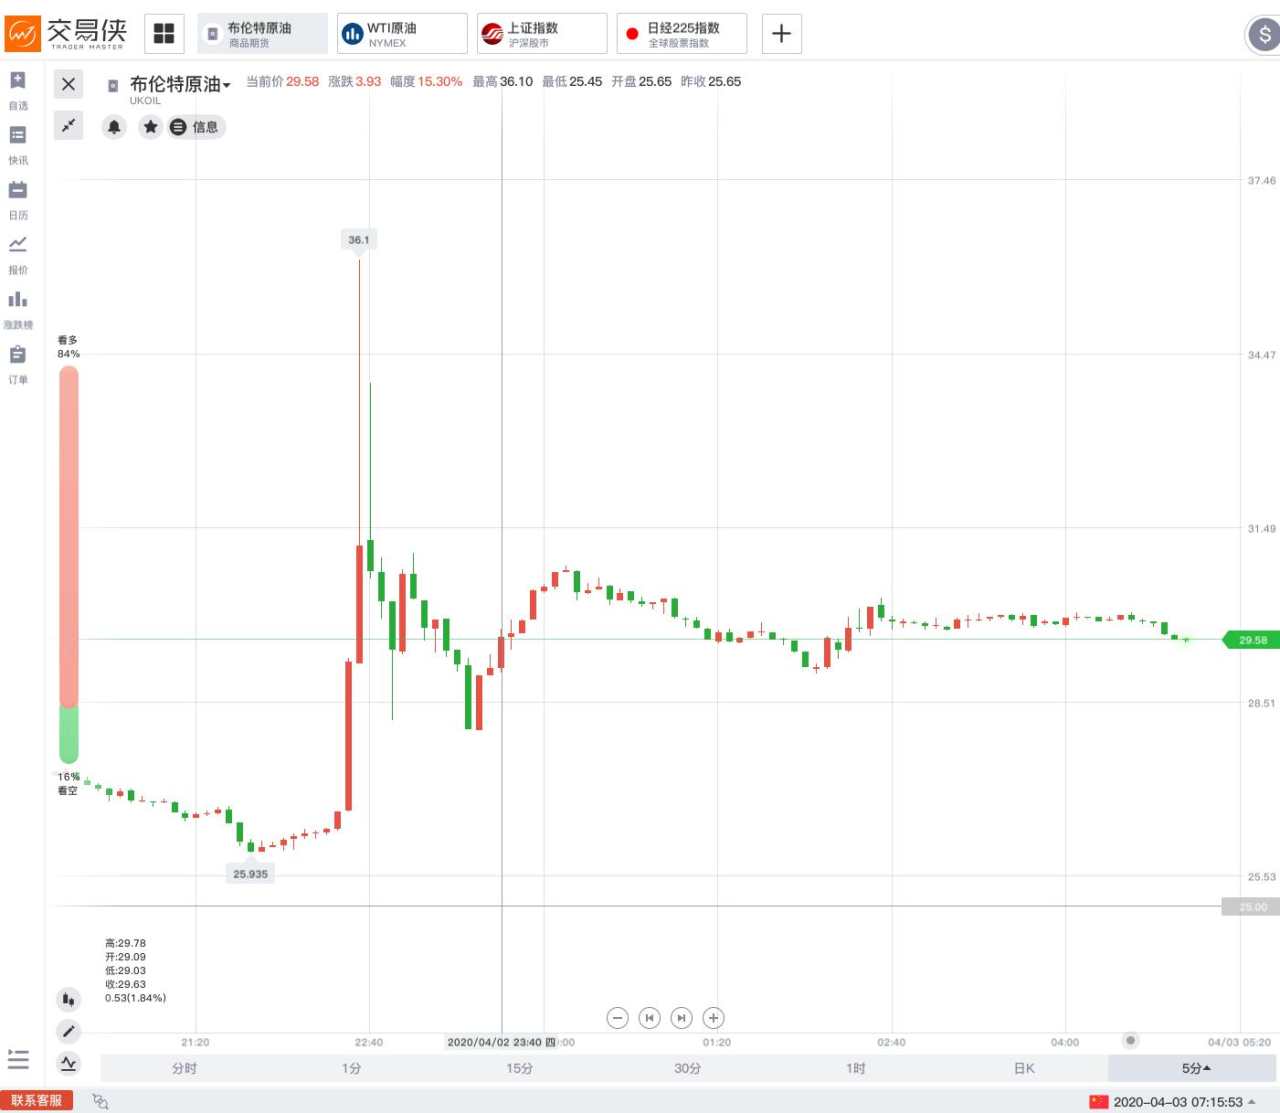Image resolution: width=1280 pixels, height=1113 pixels.
Task: Add a new tab with plus button
Action: (782, 34)
